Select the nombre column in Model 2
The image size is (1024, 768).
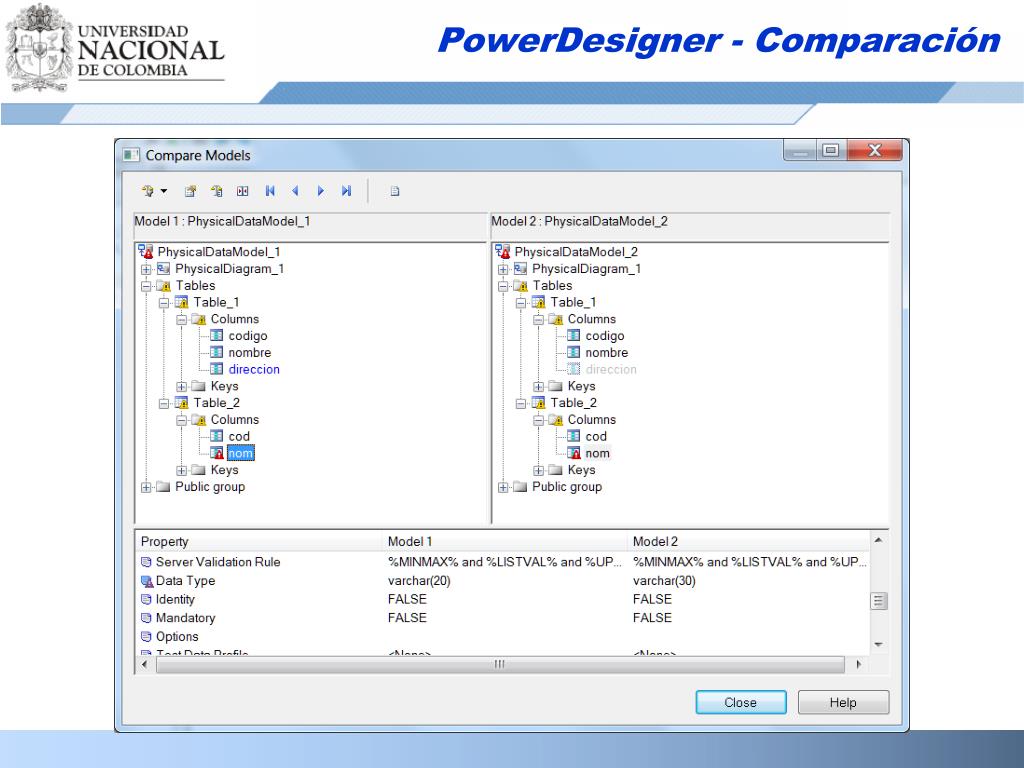tap(607, 353)
